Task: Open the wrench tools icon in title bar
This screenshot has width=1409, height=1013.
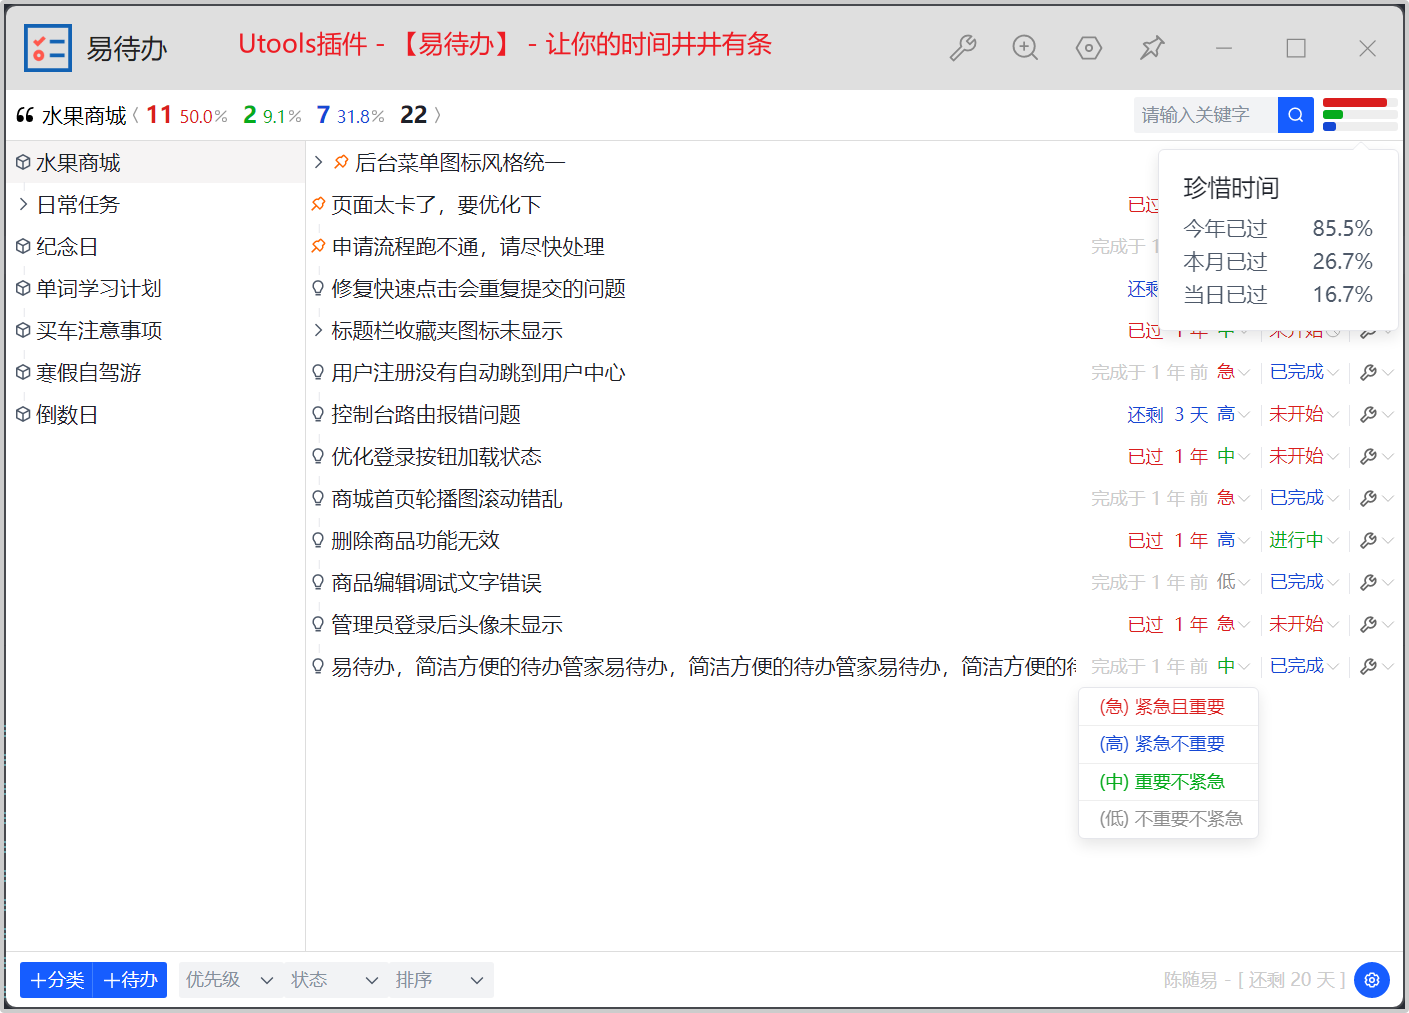Action: pos(963,48)
